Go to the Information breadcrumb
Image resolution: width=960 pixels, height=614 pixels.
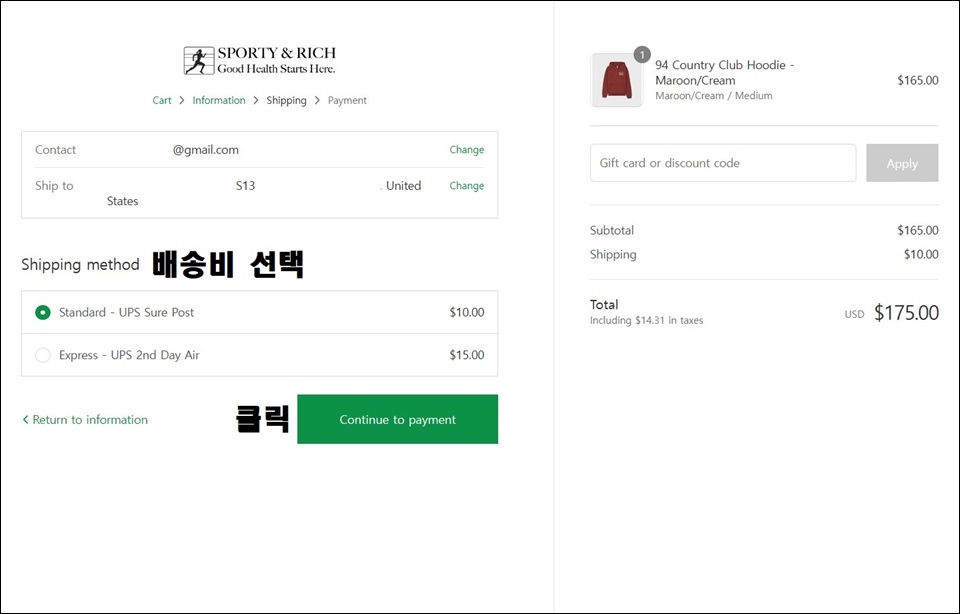pos(219,100)
